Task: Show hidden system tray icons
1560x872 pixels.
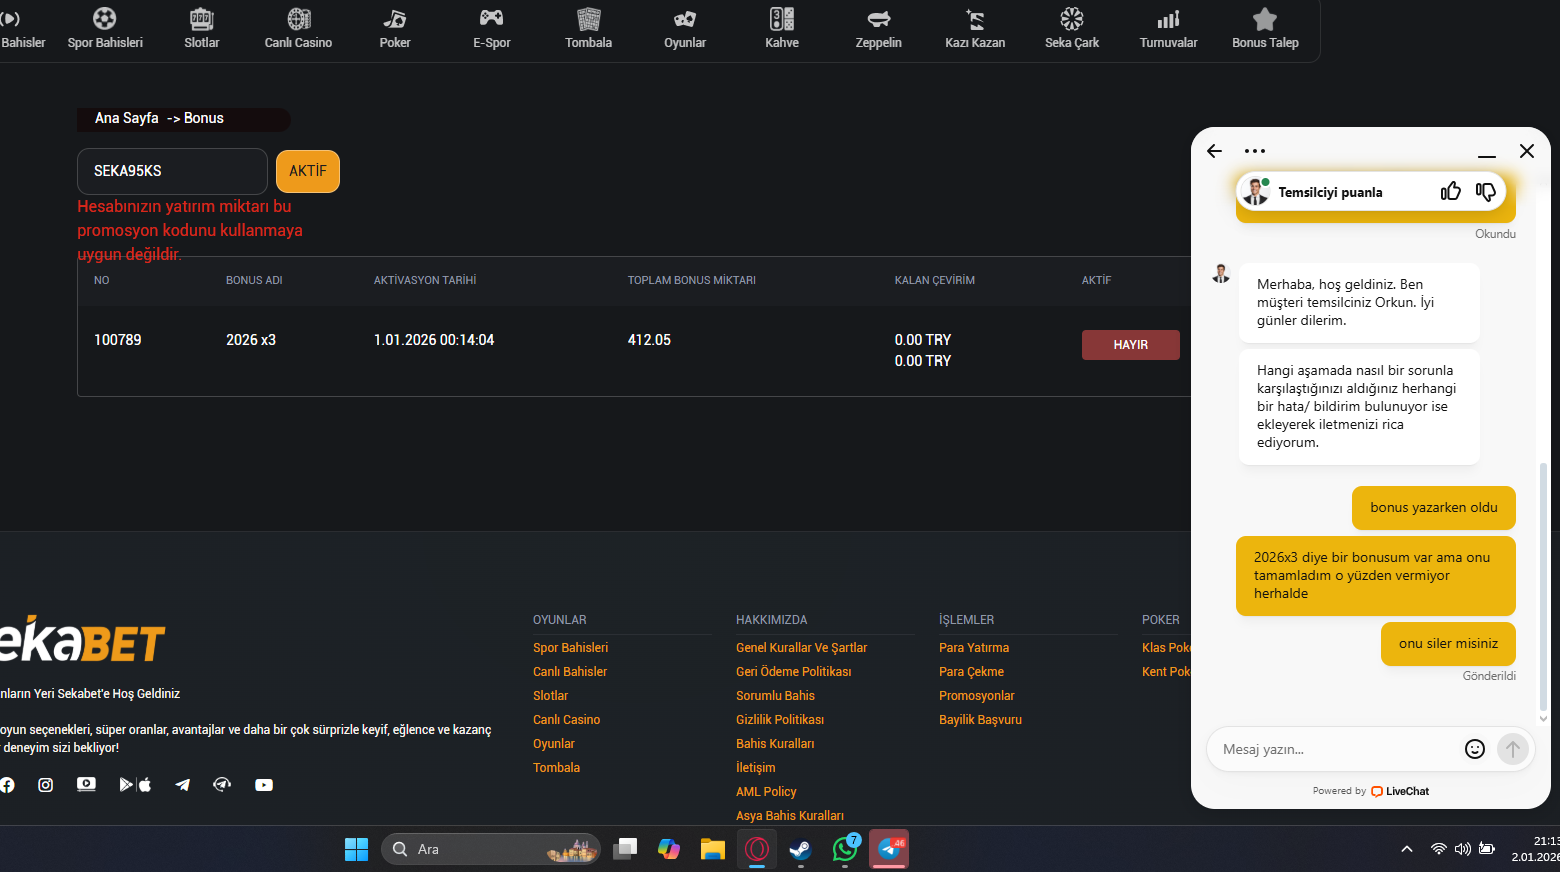Action: (1407, 849)
